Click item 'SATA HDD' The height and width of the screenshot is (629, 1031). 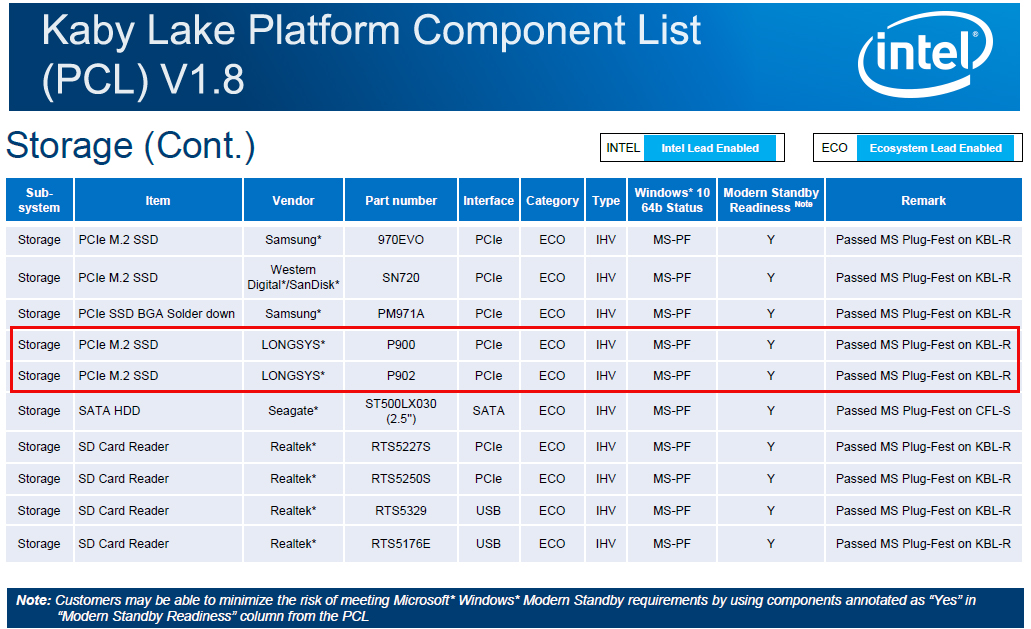click(109, 411)
